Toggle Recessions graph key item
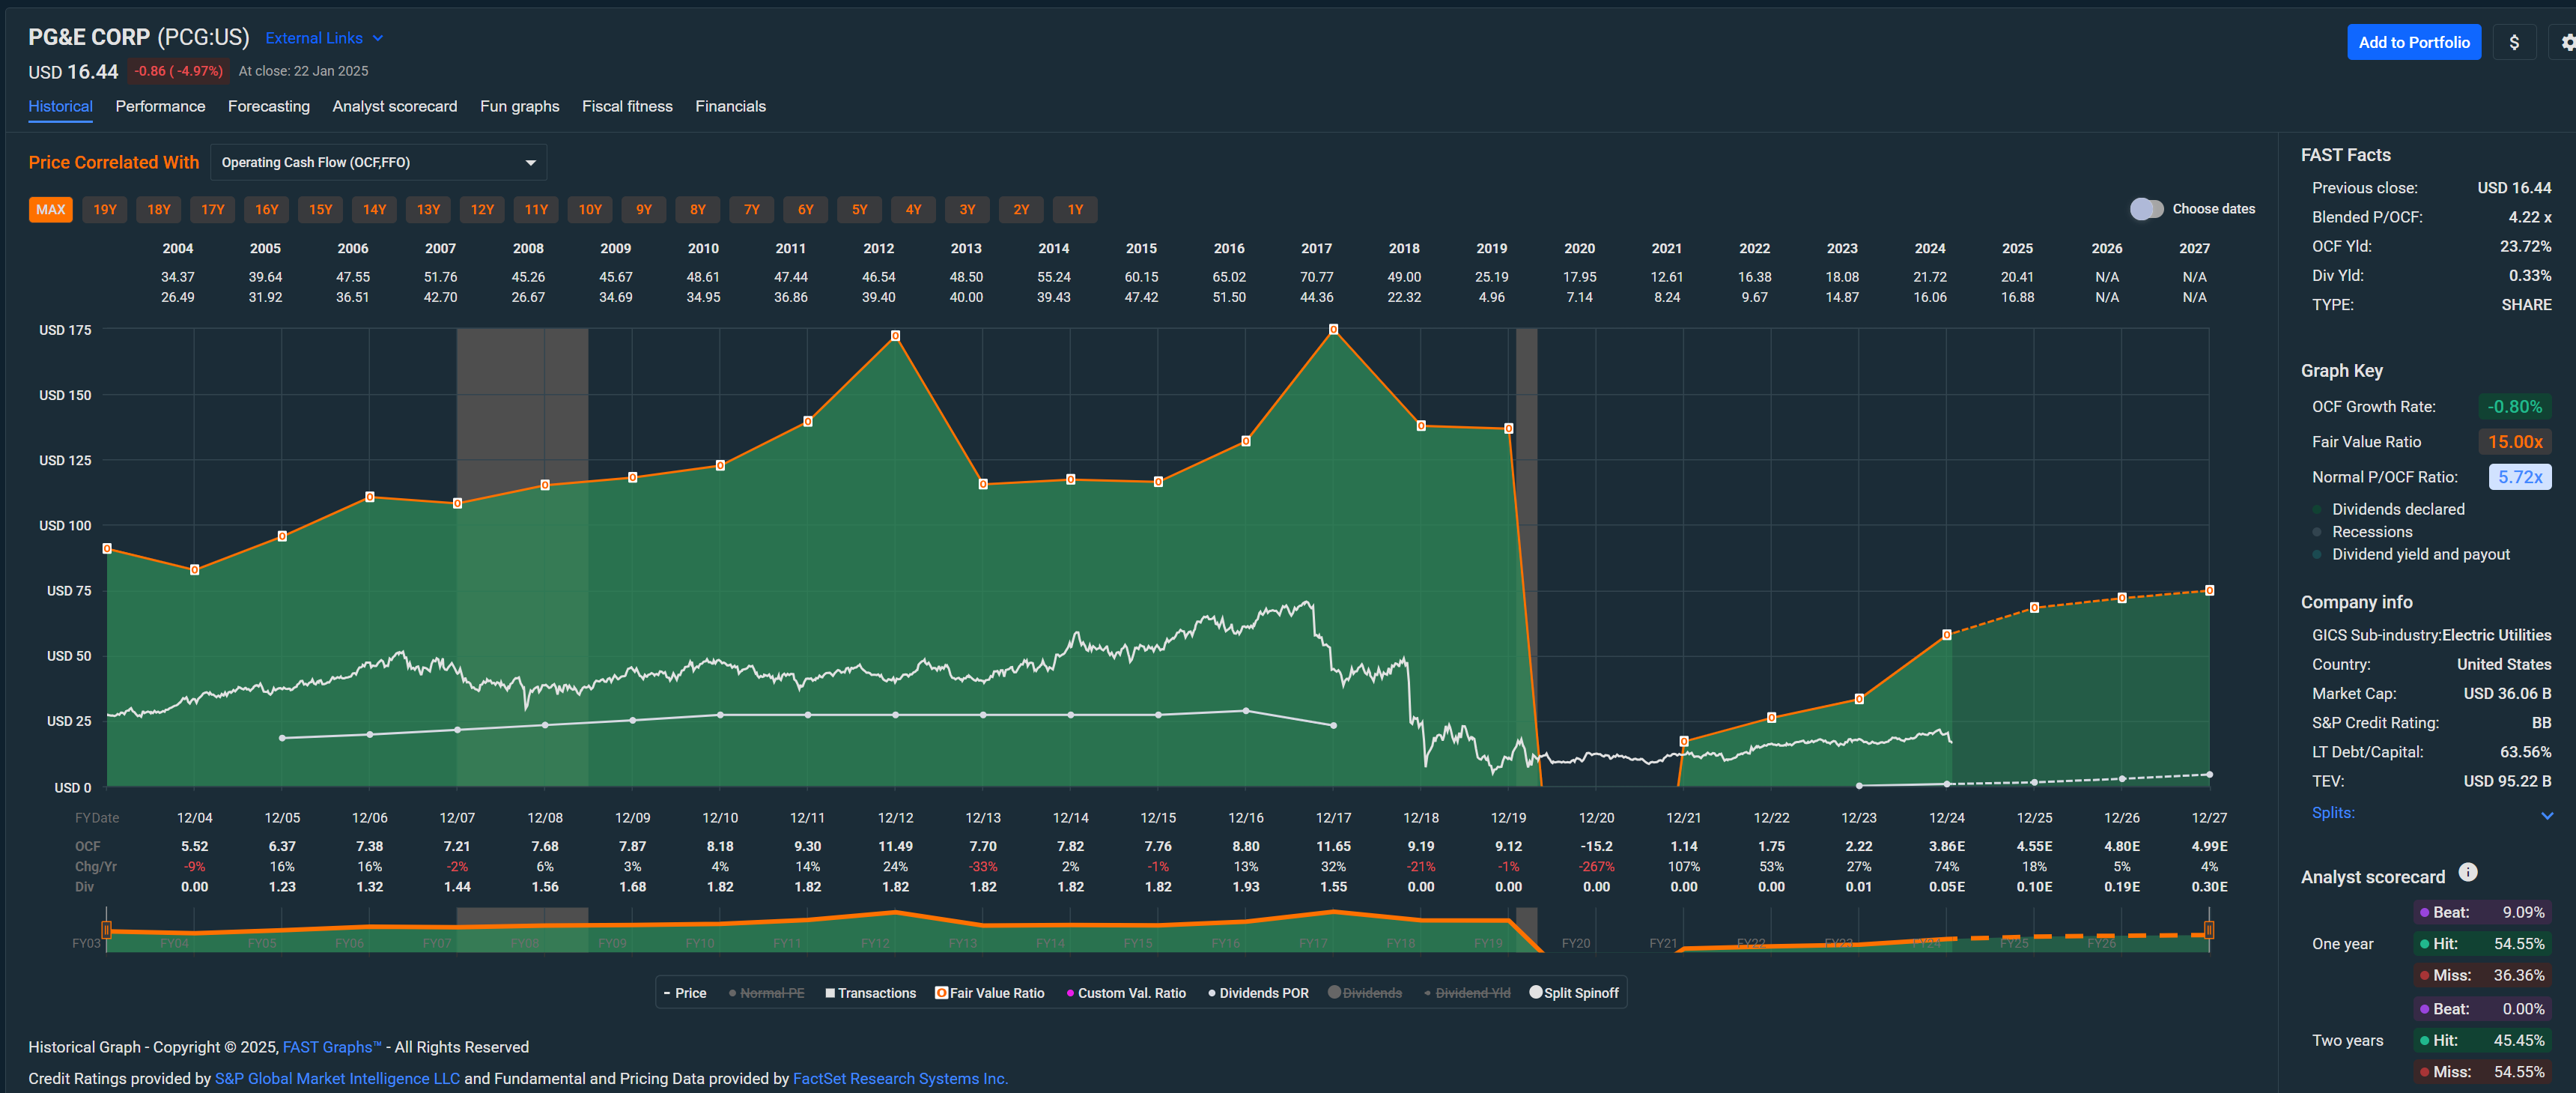Image resolution: width=2576 pixels, height=1093 pixels. point(2362,532)
